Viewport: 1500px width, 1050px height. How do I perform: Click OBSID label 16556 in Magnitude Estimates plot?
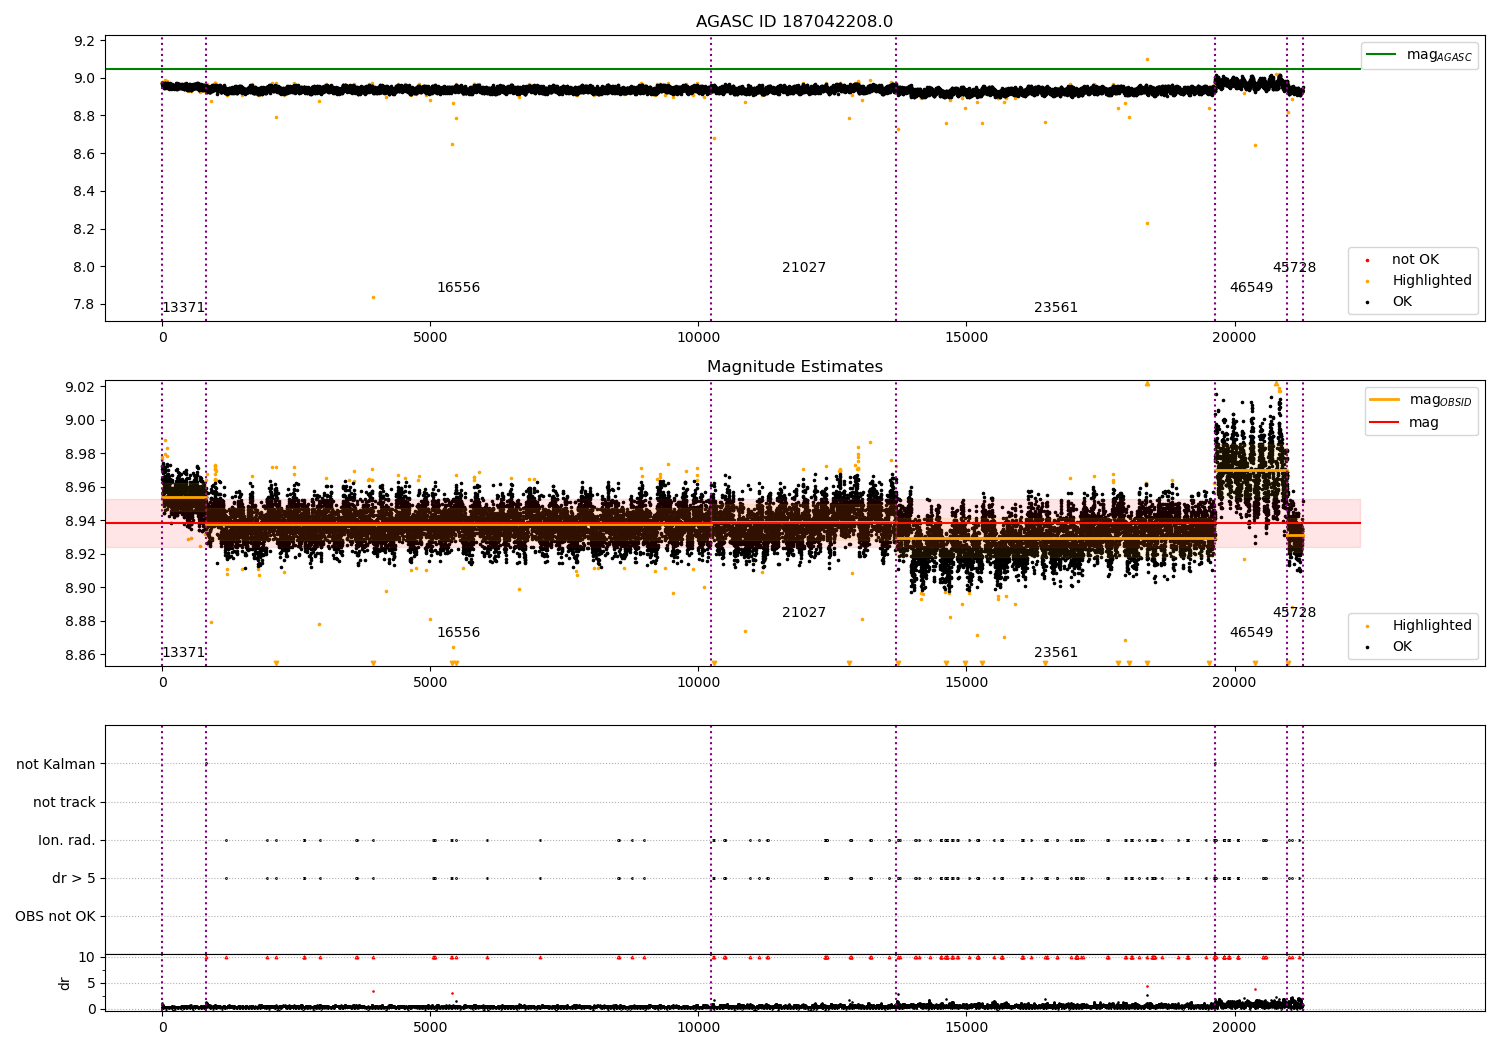pos(458,633)
